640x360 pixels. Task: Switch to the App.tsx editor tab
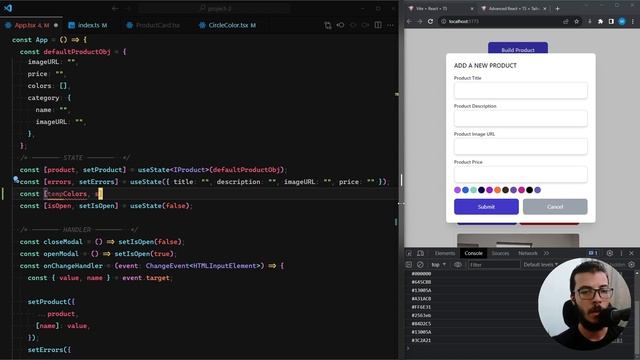tap(31, 25)
